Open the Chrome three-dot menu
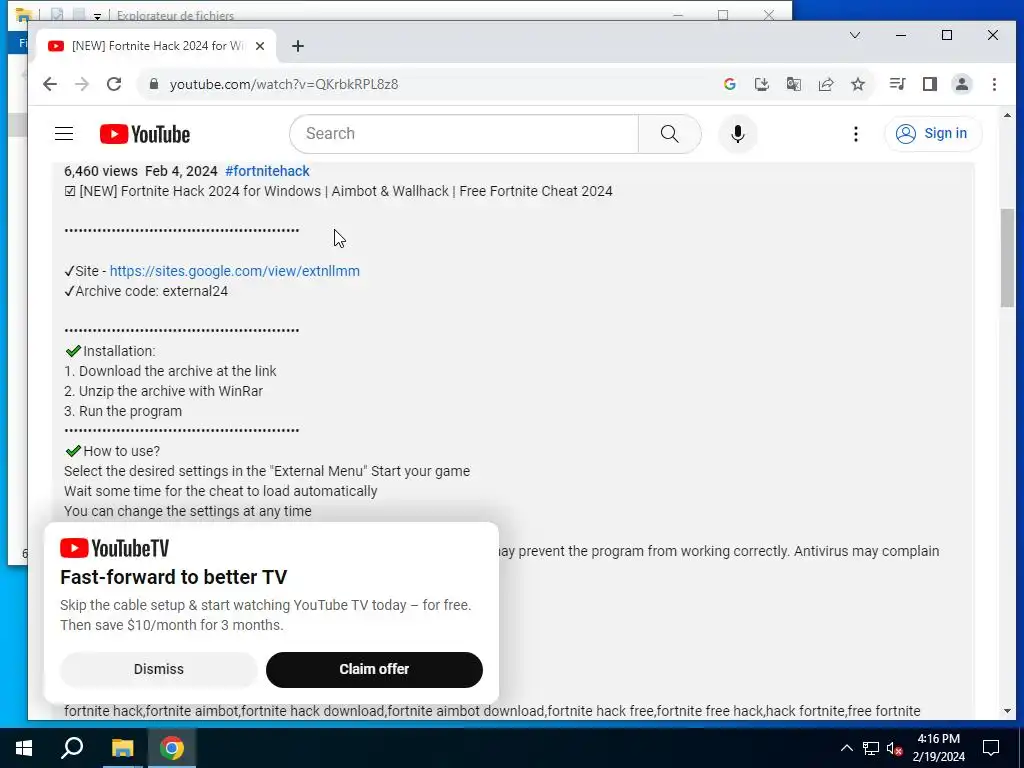The height and width of the screenshot is (768, 1024). (994, 84)
